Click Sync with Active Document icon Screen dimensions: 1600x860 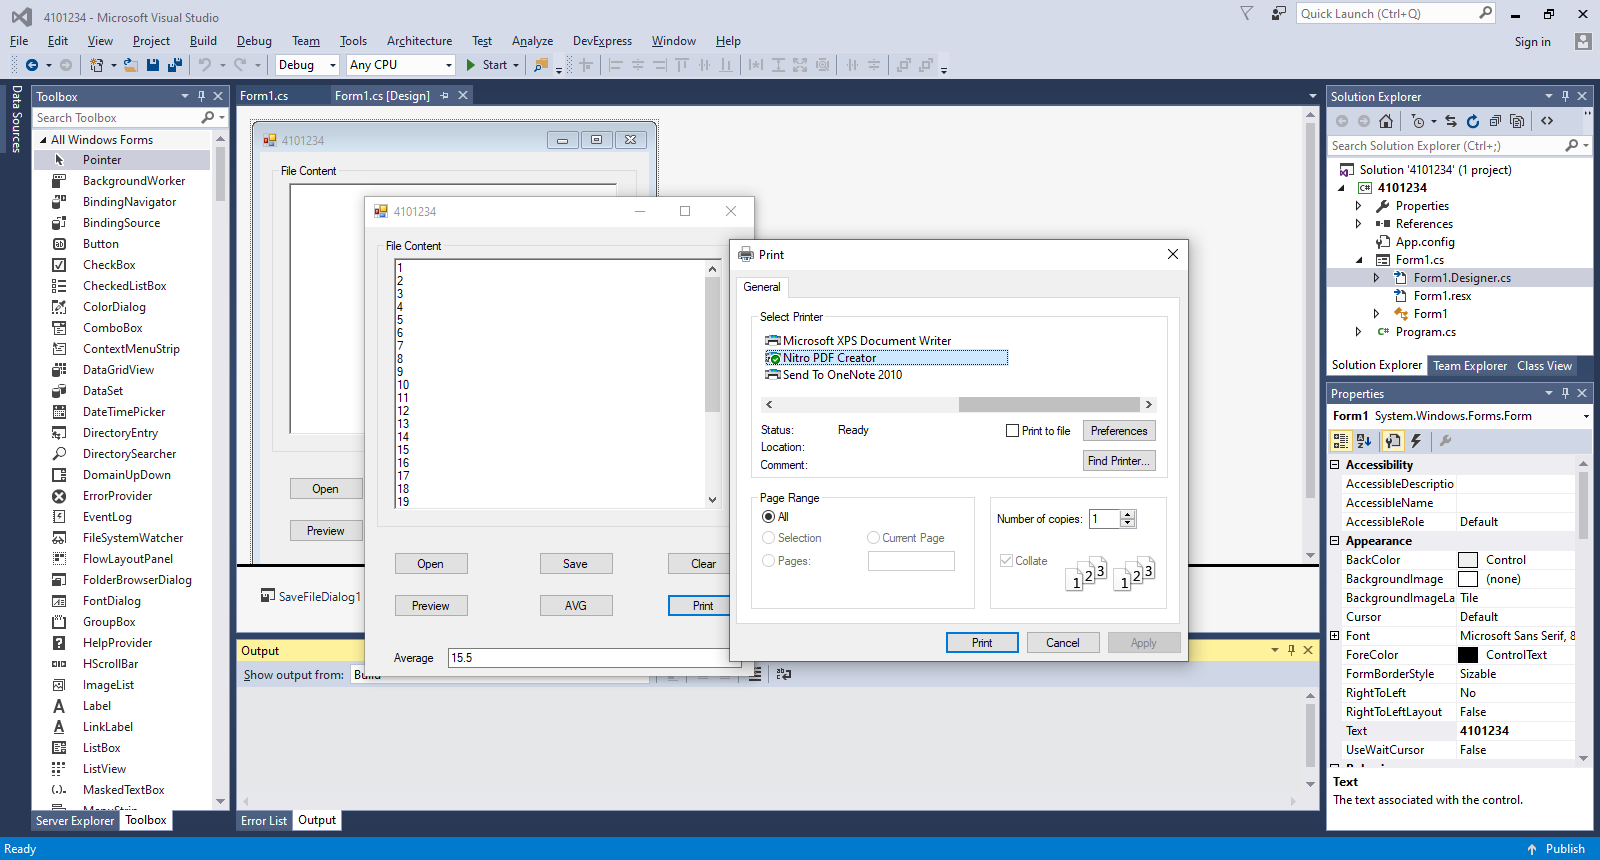coord(1451,121)
